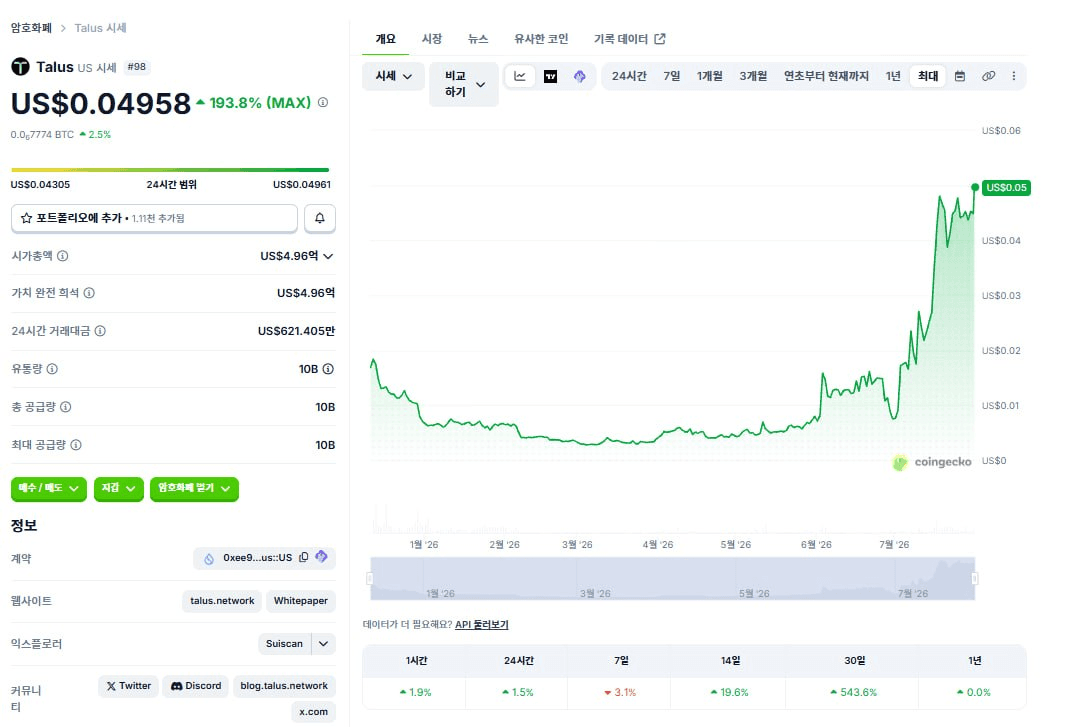This screenshot has height=727, width=1079.
Task: Select the 24시간 time range
Action: tap(629, 76)
